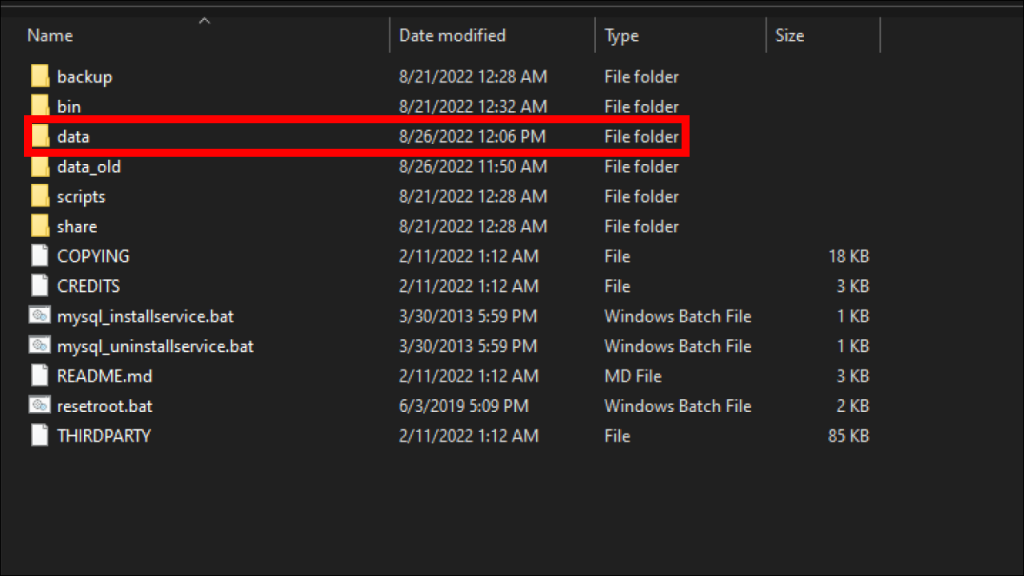Sort files by the Name column header
Viewport: 1024px width, 576px height.
pos(50,35)
